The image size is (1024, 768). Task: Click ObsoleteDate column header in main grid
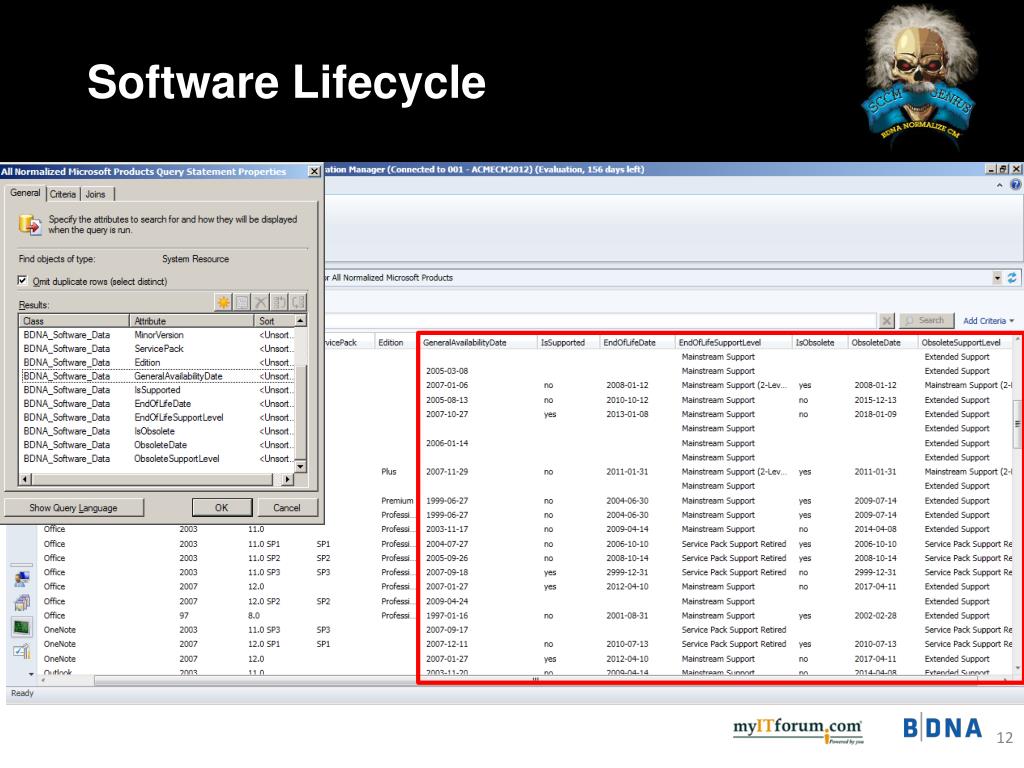click(883, 342)
